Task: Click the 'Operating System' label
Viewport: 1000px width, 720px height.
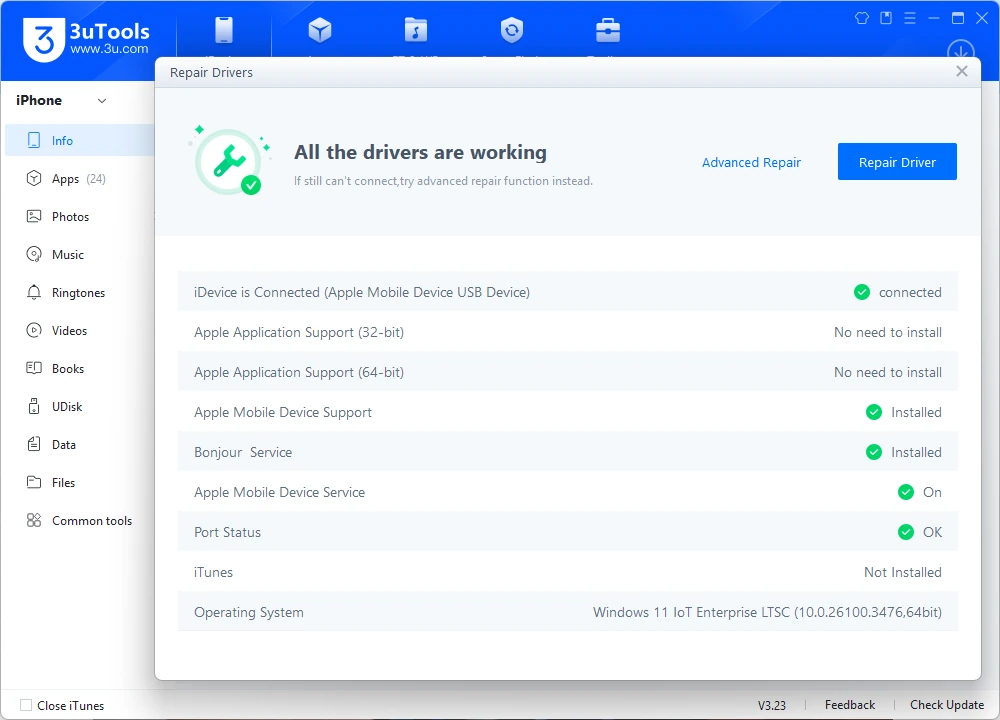Action: coord(249,612)
